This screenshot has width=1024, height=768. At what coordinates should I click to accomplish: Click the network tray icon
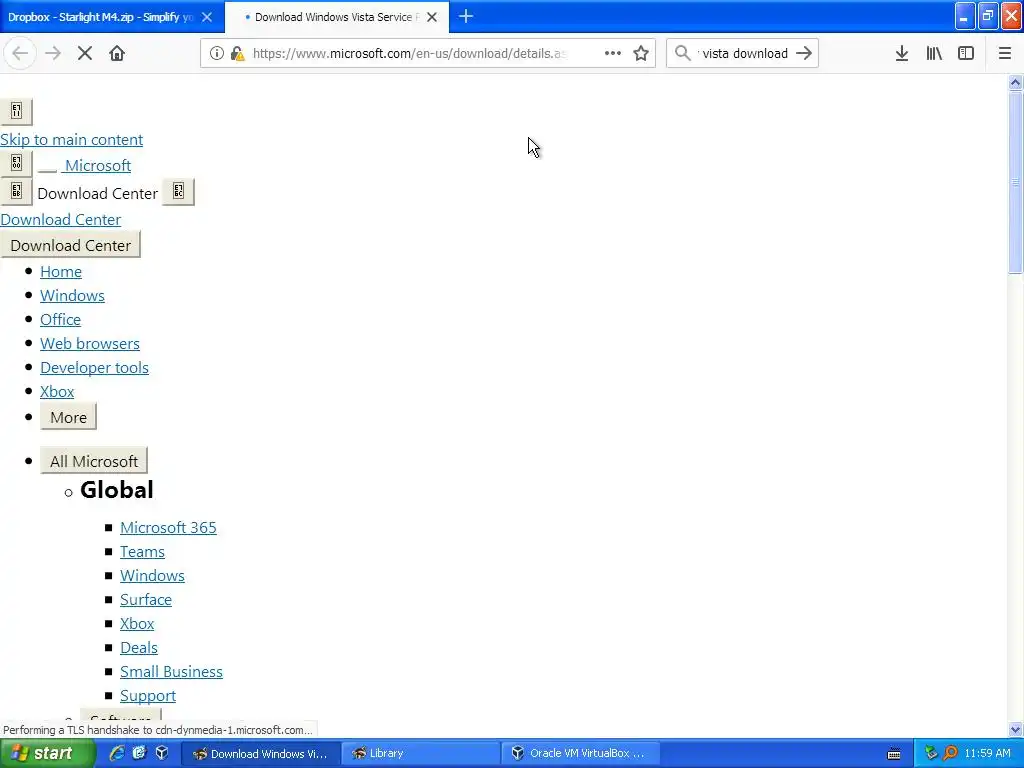(931, 754)
